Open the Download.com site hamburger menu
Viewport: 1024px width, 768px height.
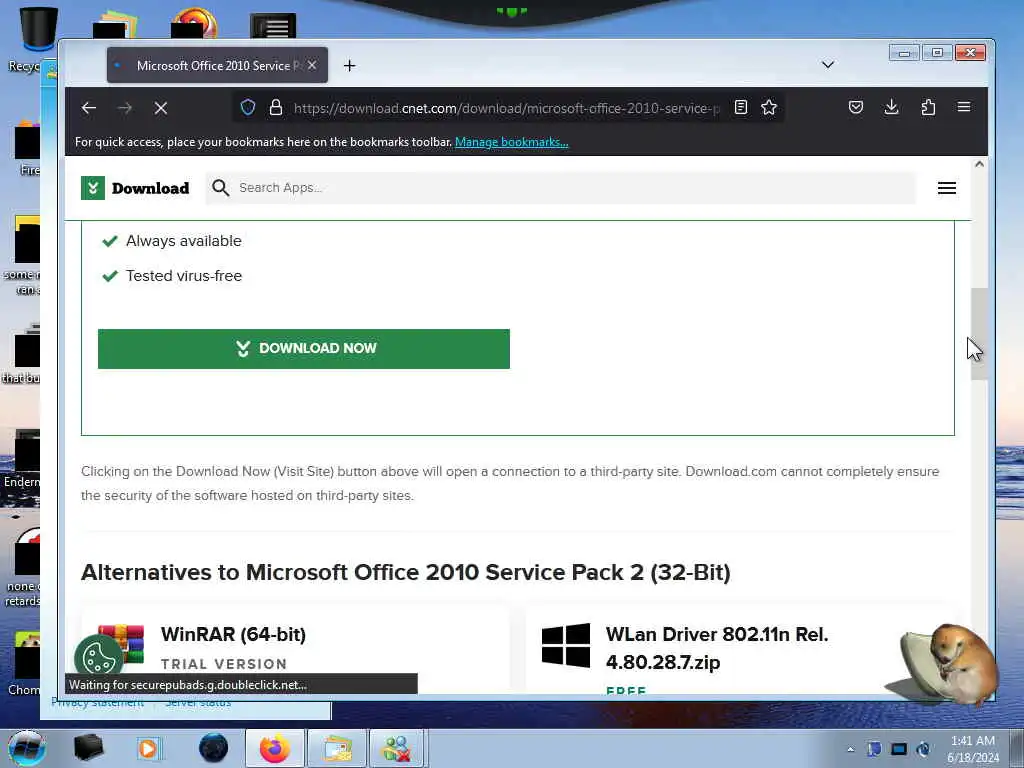947,188
